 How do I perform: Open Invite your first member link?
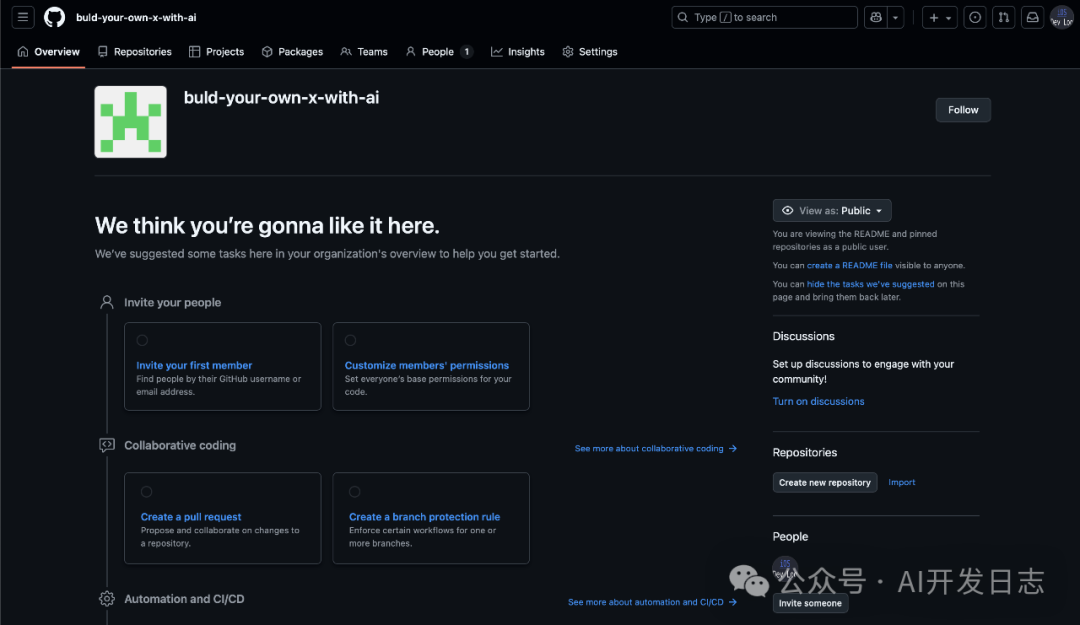pyautogui.click(x=194, y=365)
